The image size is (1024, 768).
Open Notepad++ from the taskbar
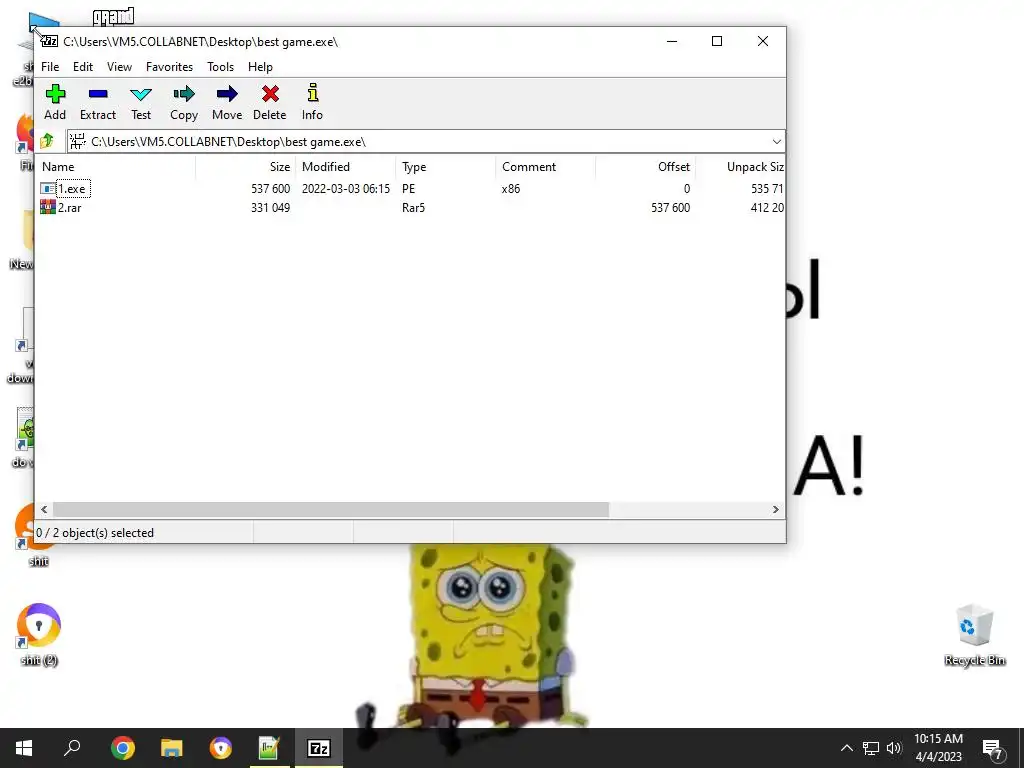(269, 748)
